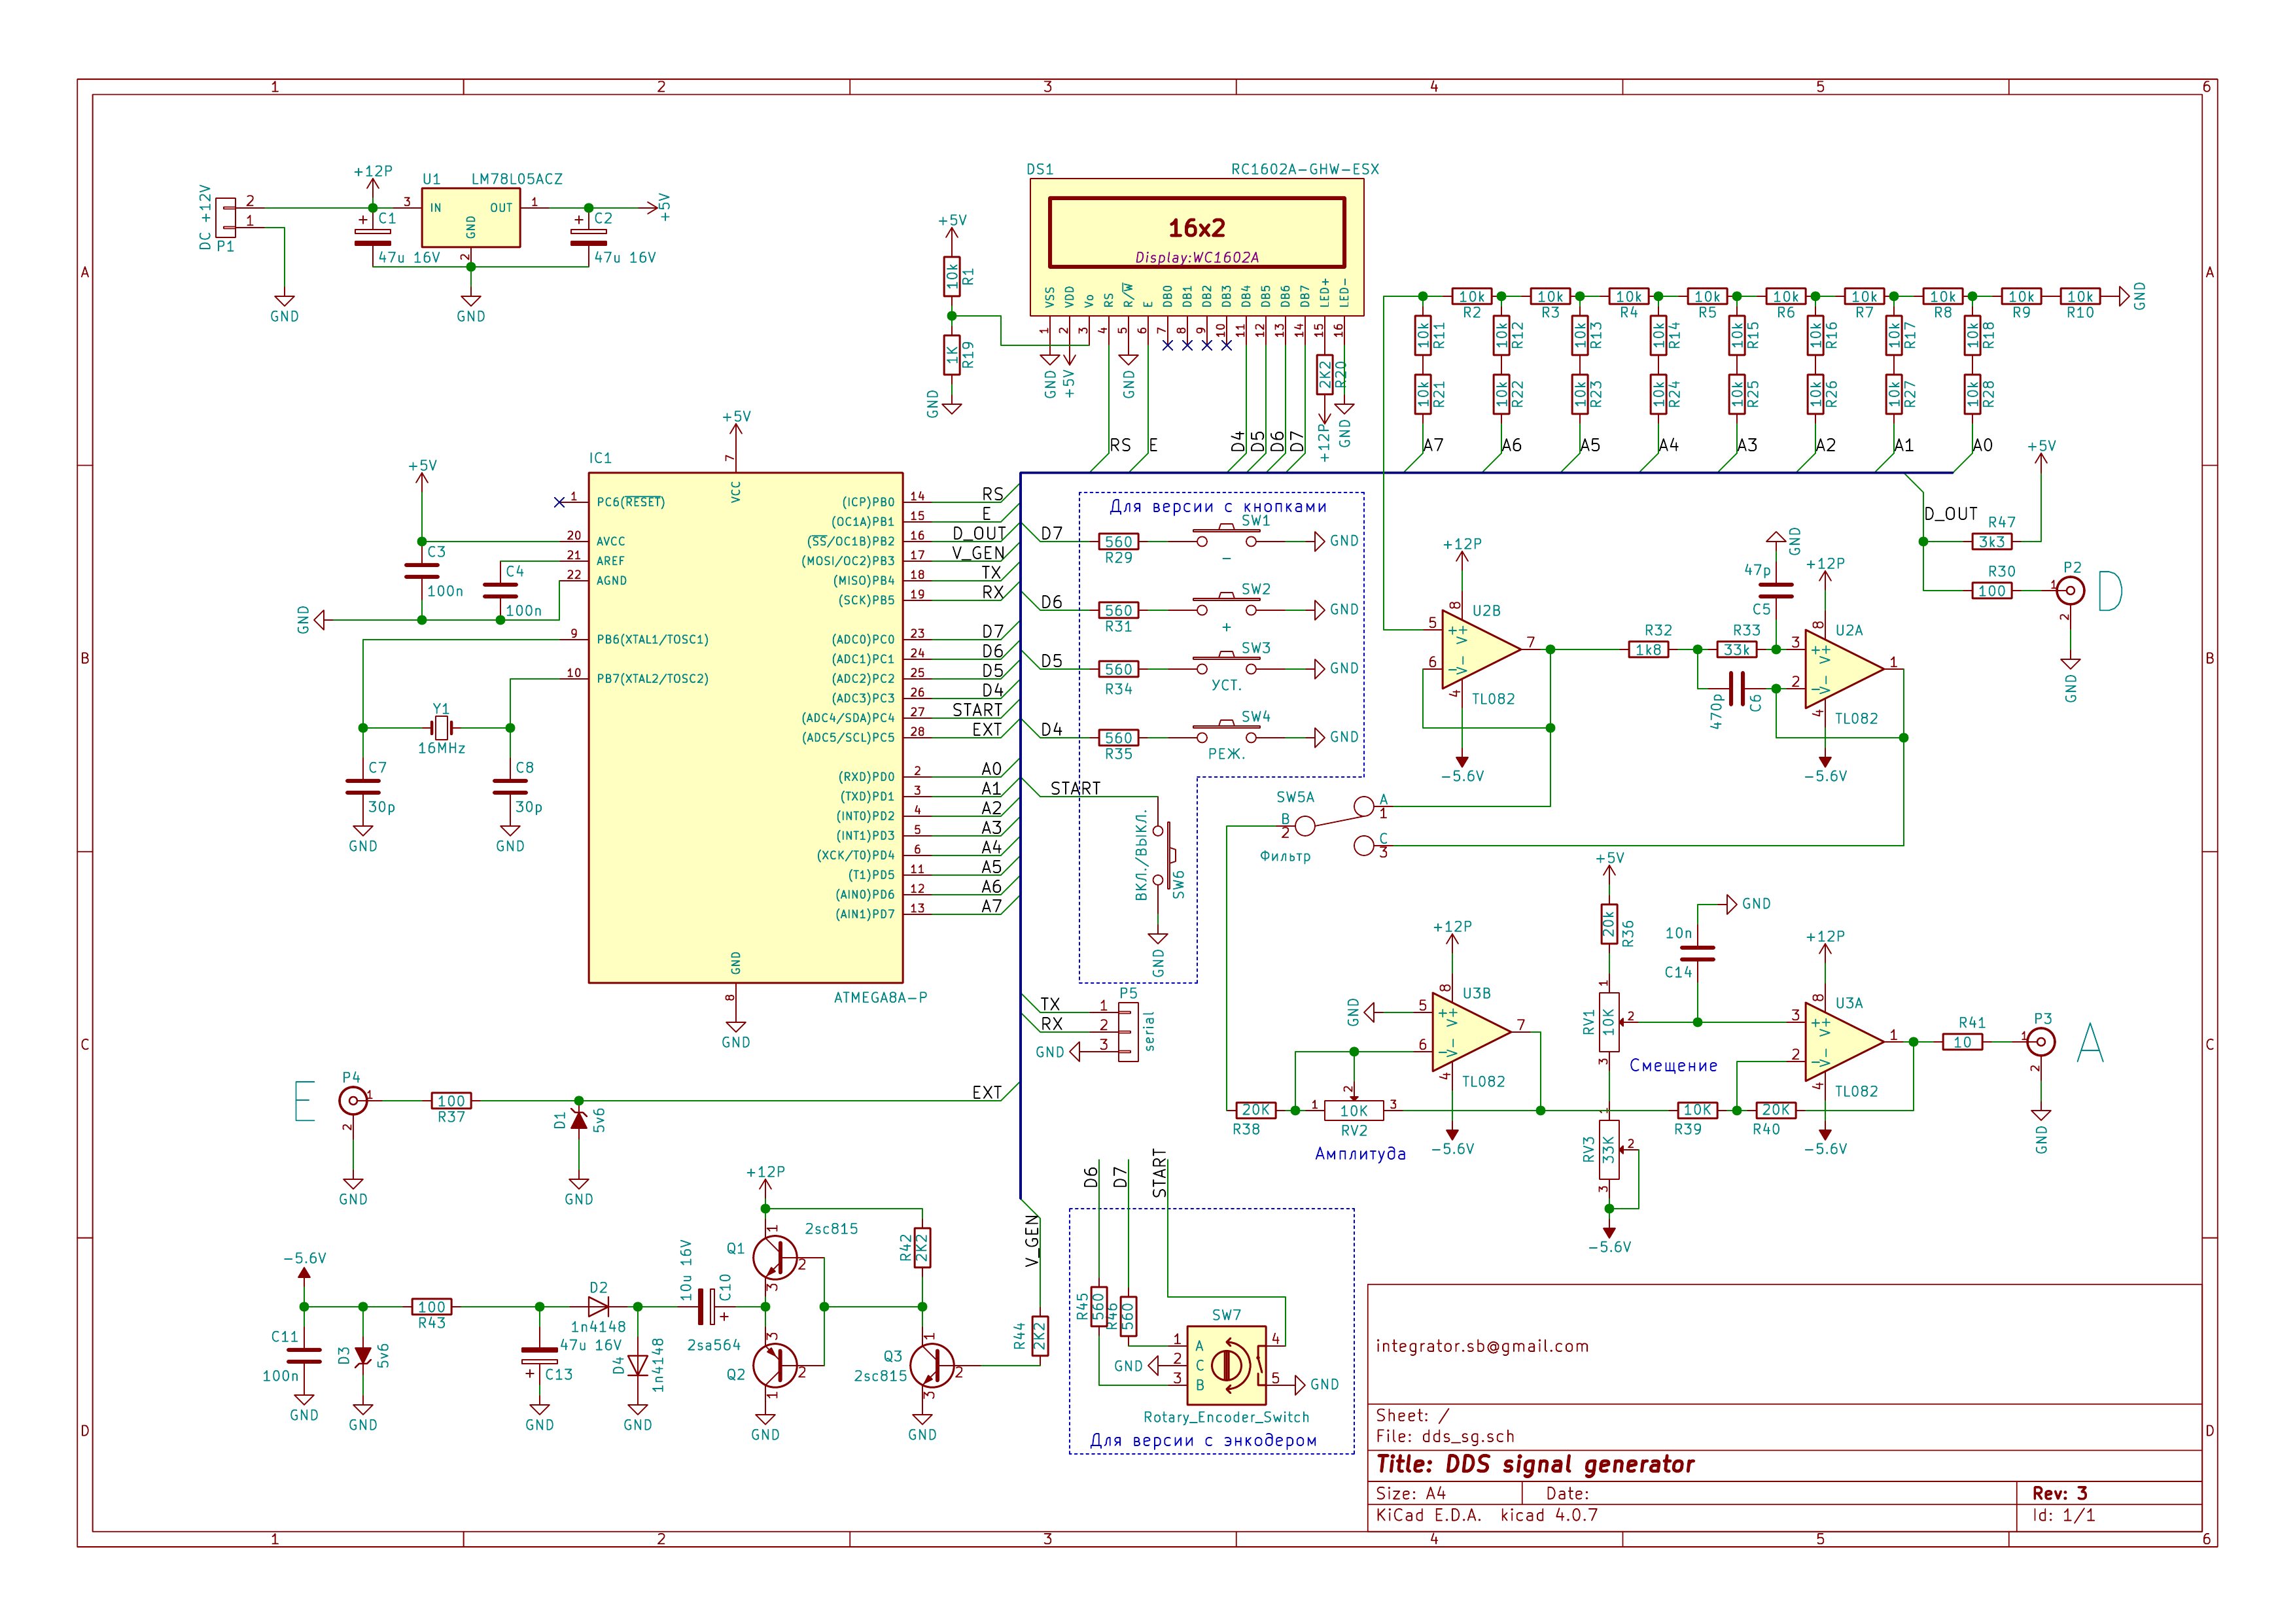Select resistor R37 100
This screenshot has width=2295, height=1624.
click(451, 1100)
